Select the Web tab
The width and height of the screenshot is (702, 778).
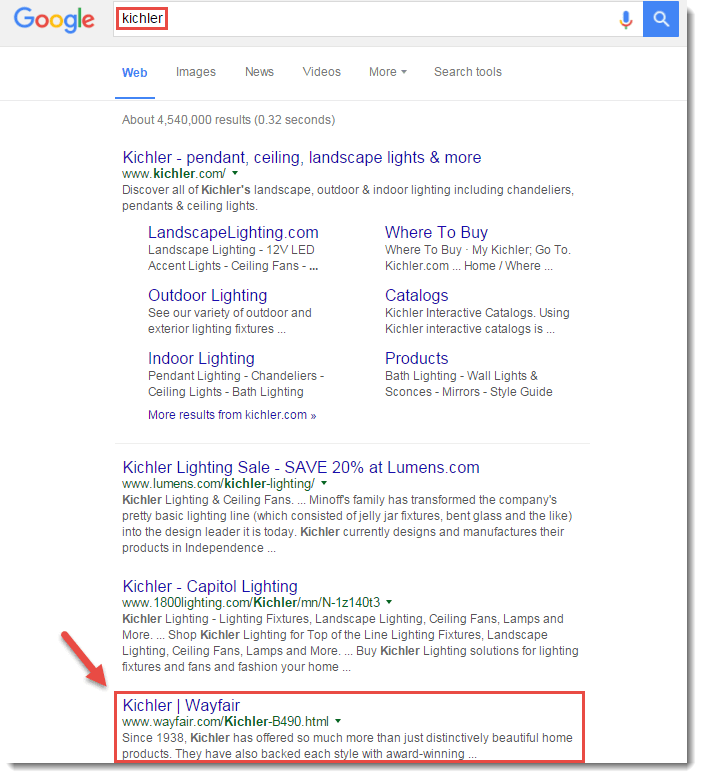[x=134, y=72]
